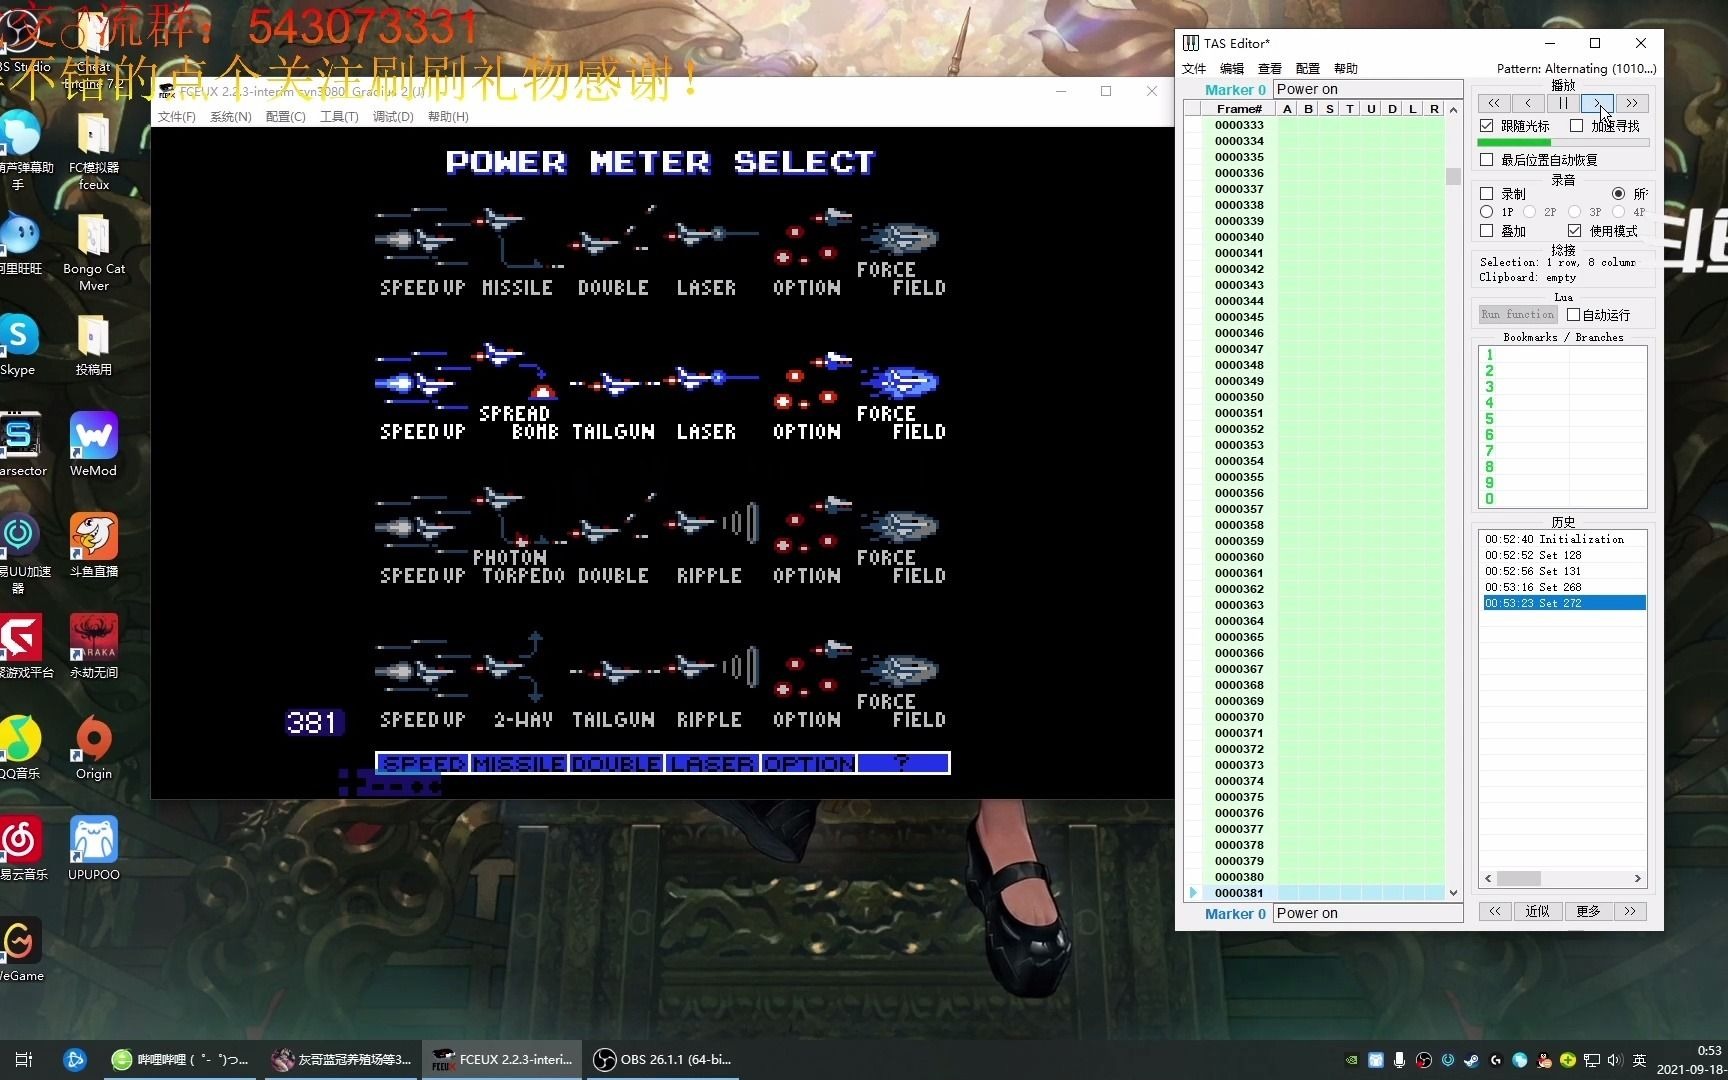1728x1080 pixels.
Task: Click the find-next >> button by 更多
Action: [x=1631, y=911]
